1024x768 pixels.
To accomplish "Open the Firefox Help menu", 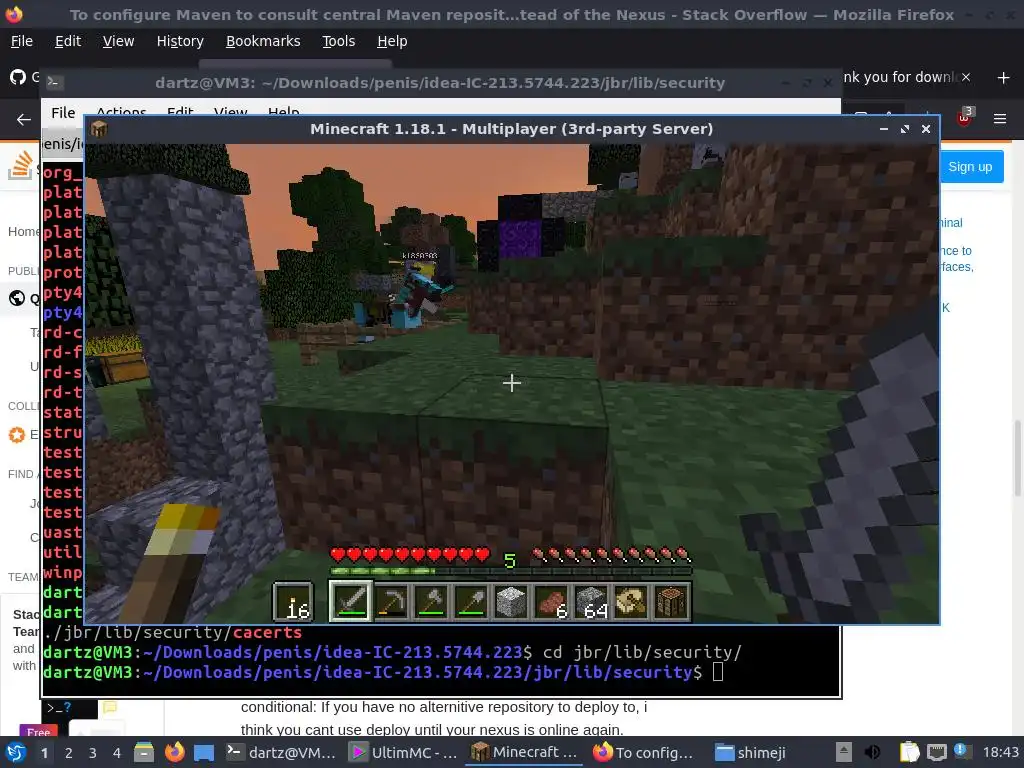I will pyautogui.click(x=392, y=41).
